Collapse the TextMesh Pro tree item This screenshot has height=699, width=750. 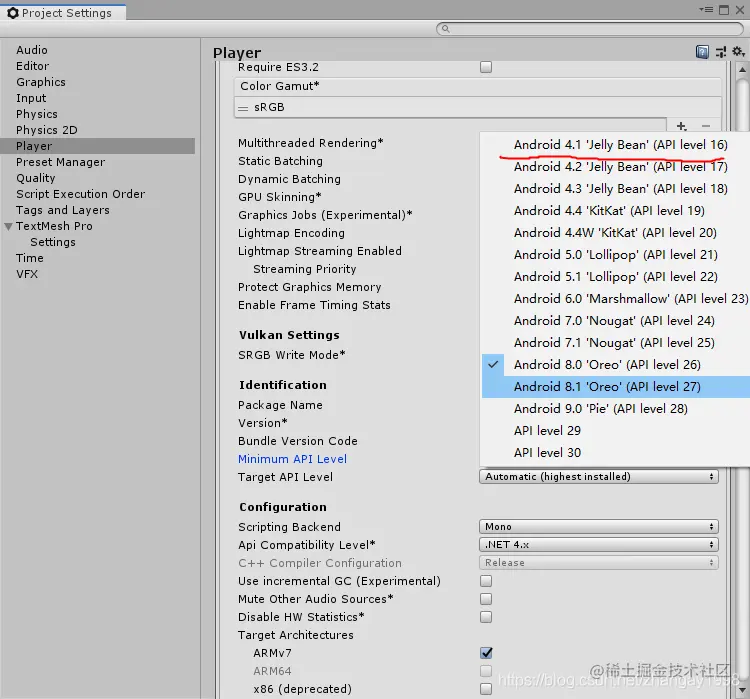pyautogui.click(x=8, y=226)
